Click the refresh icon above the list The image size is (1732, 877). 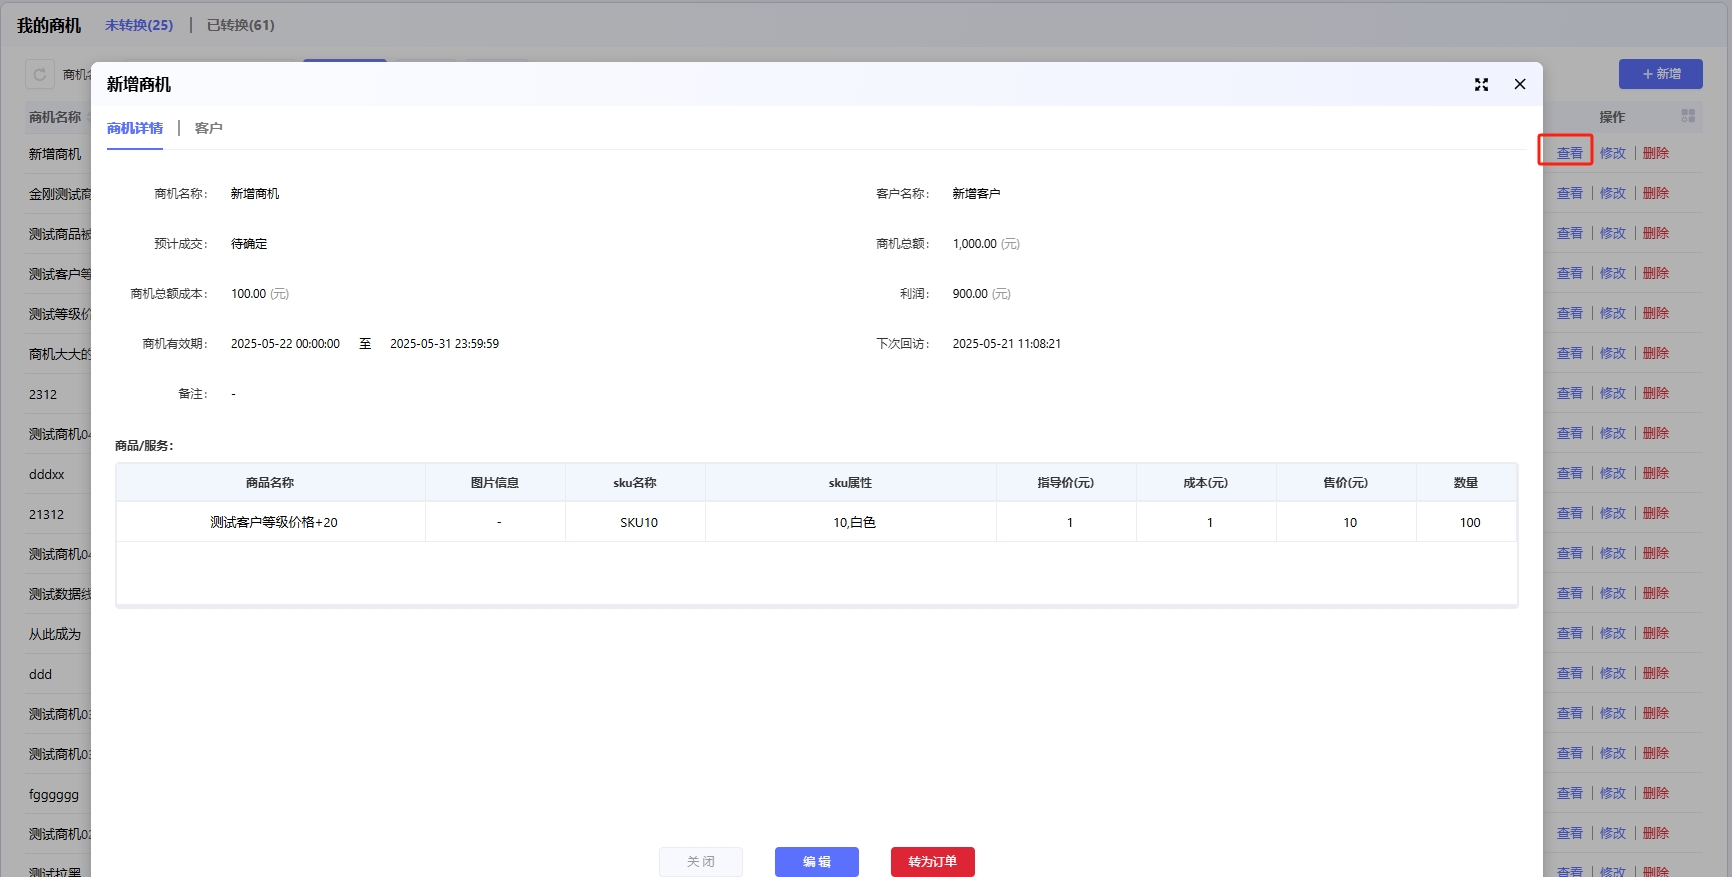[40, 75]
